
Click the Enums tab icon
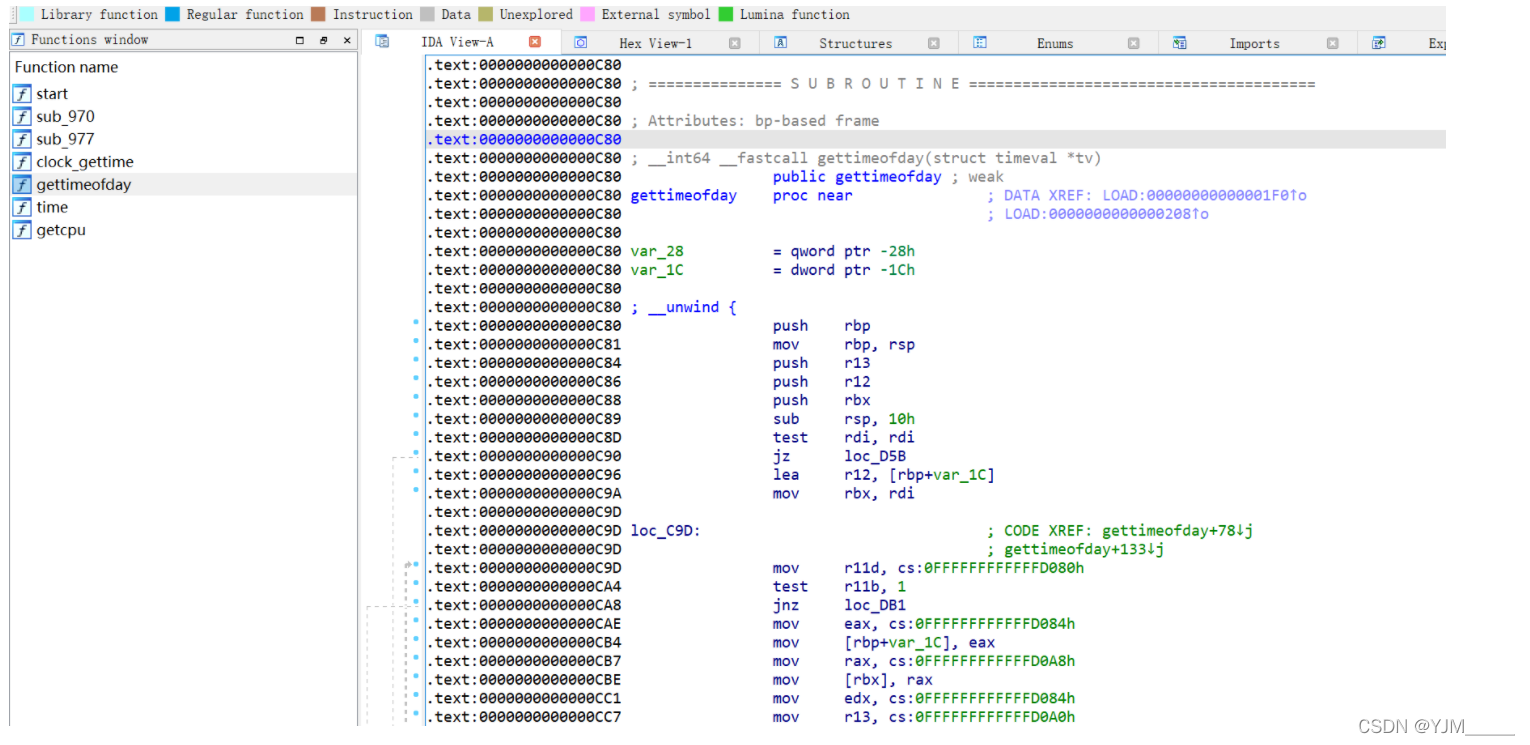coord(980,43)
